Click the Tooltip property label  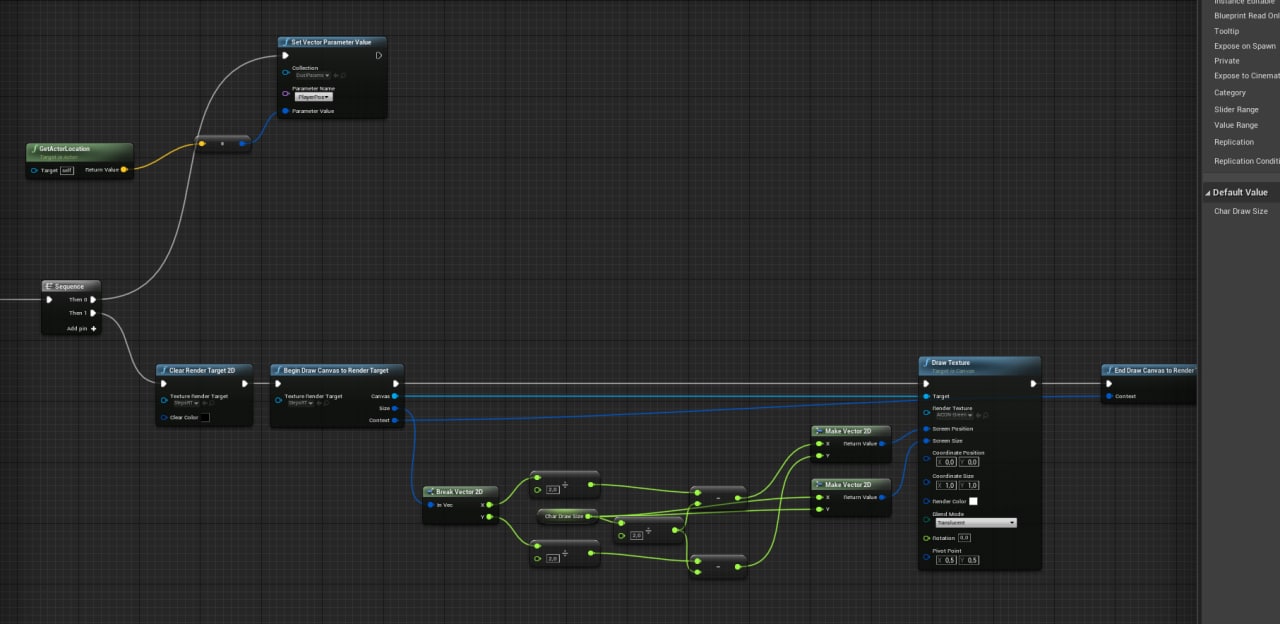(x=1226, y=31)
